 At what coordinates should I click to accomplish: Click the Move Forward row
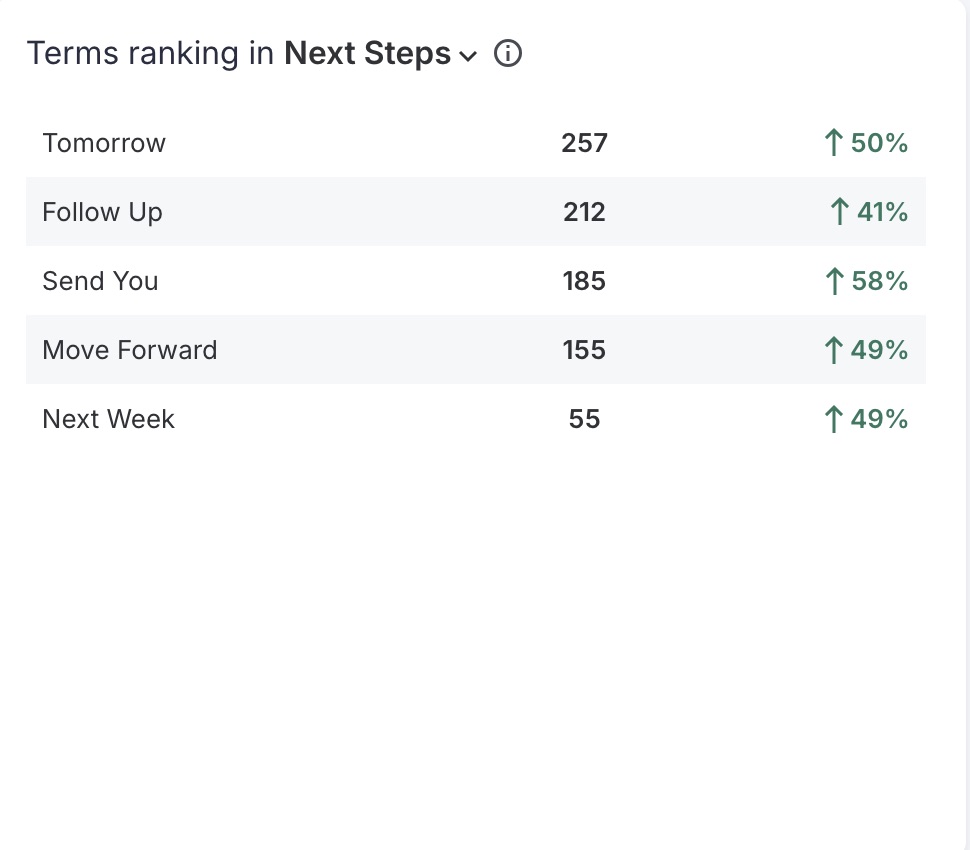129,350
